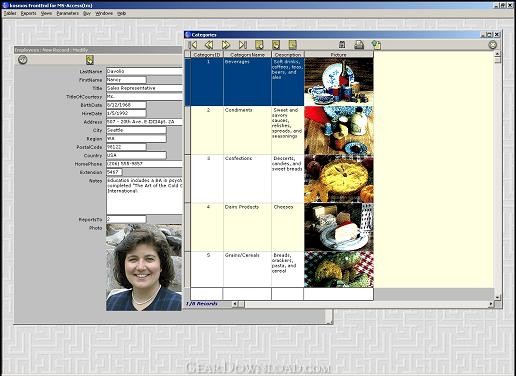Click the third yellow note icon in Categories toolbar
The width and height of the screenshot is (516, 376).
(x=293, y=45)
